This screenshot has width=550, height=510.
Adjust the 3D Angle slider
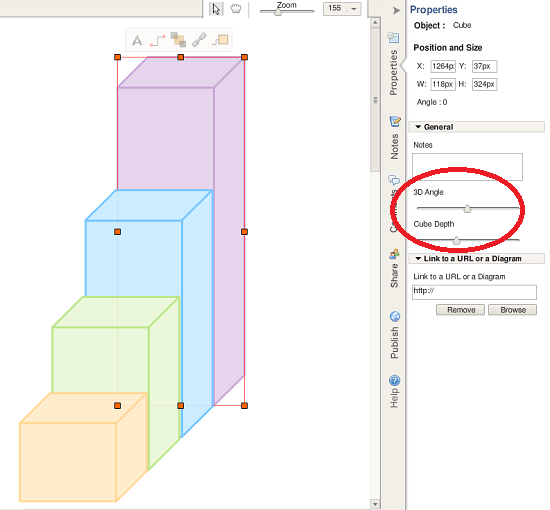(467, 209)
